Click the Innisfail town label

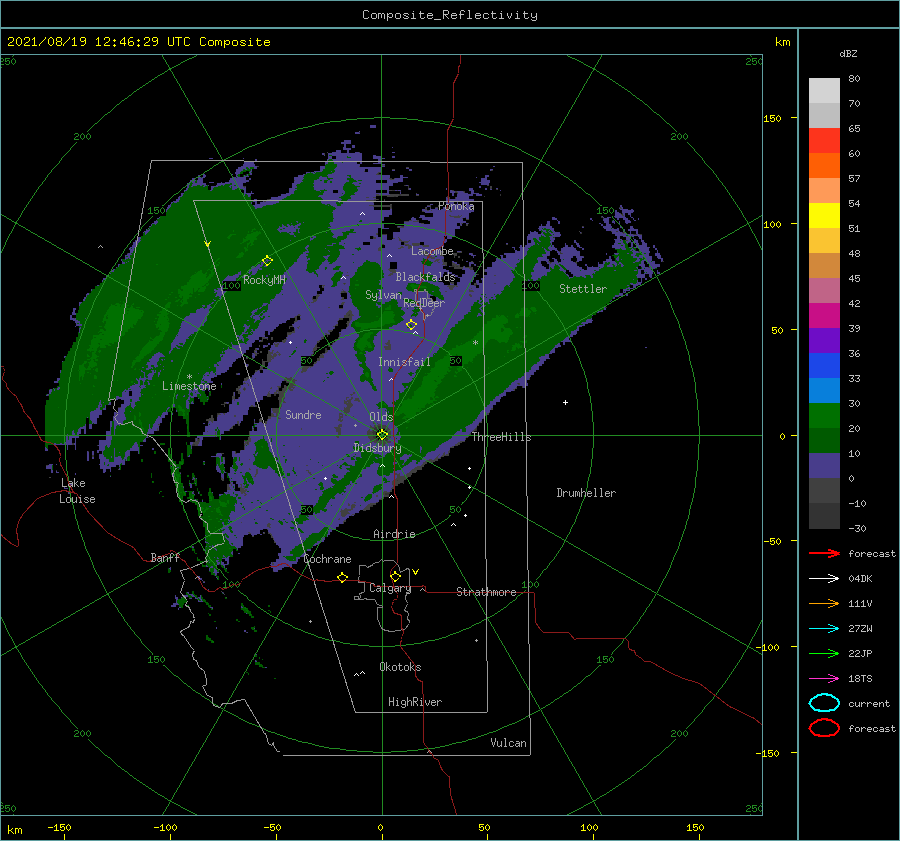[404, 362]
